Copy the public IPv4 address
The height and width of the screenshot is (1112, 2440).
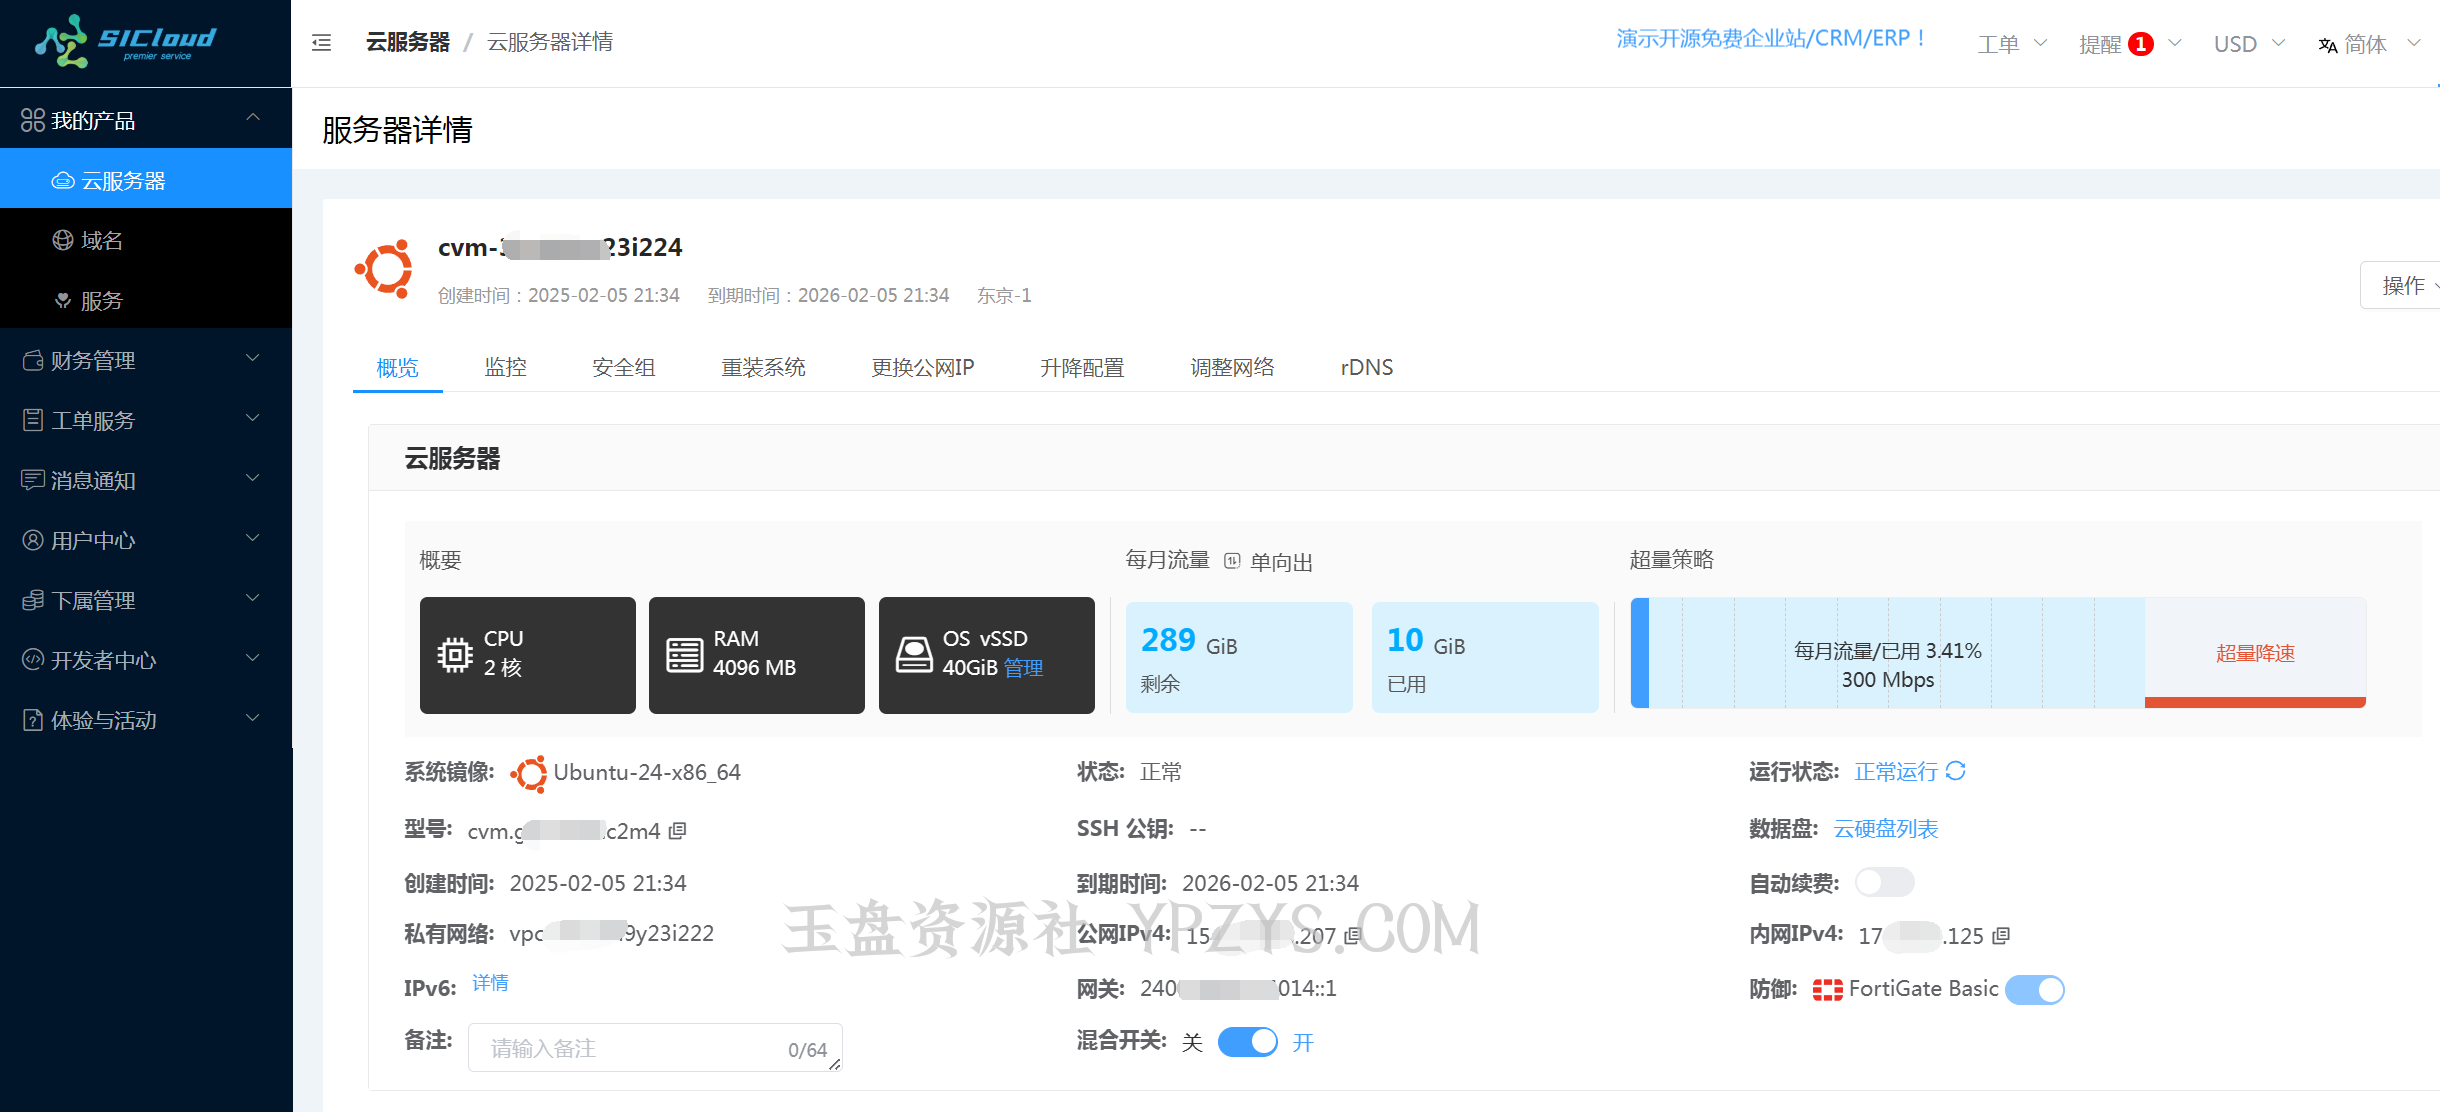point(1353,936)
